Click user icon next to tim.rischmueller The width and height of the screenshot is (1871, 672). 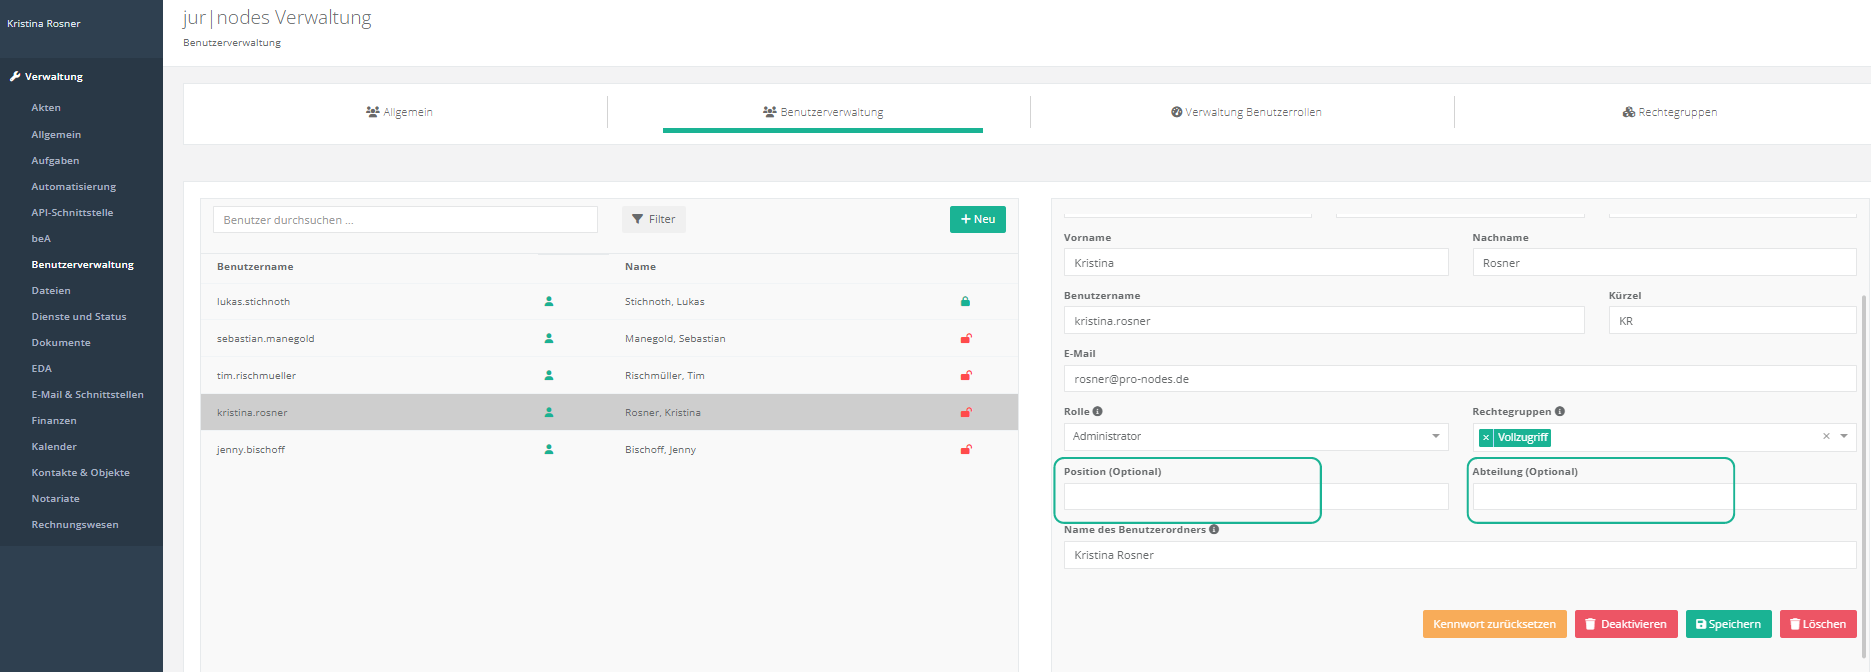pyautogui.click(x=549, y=376)
